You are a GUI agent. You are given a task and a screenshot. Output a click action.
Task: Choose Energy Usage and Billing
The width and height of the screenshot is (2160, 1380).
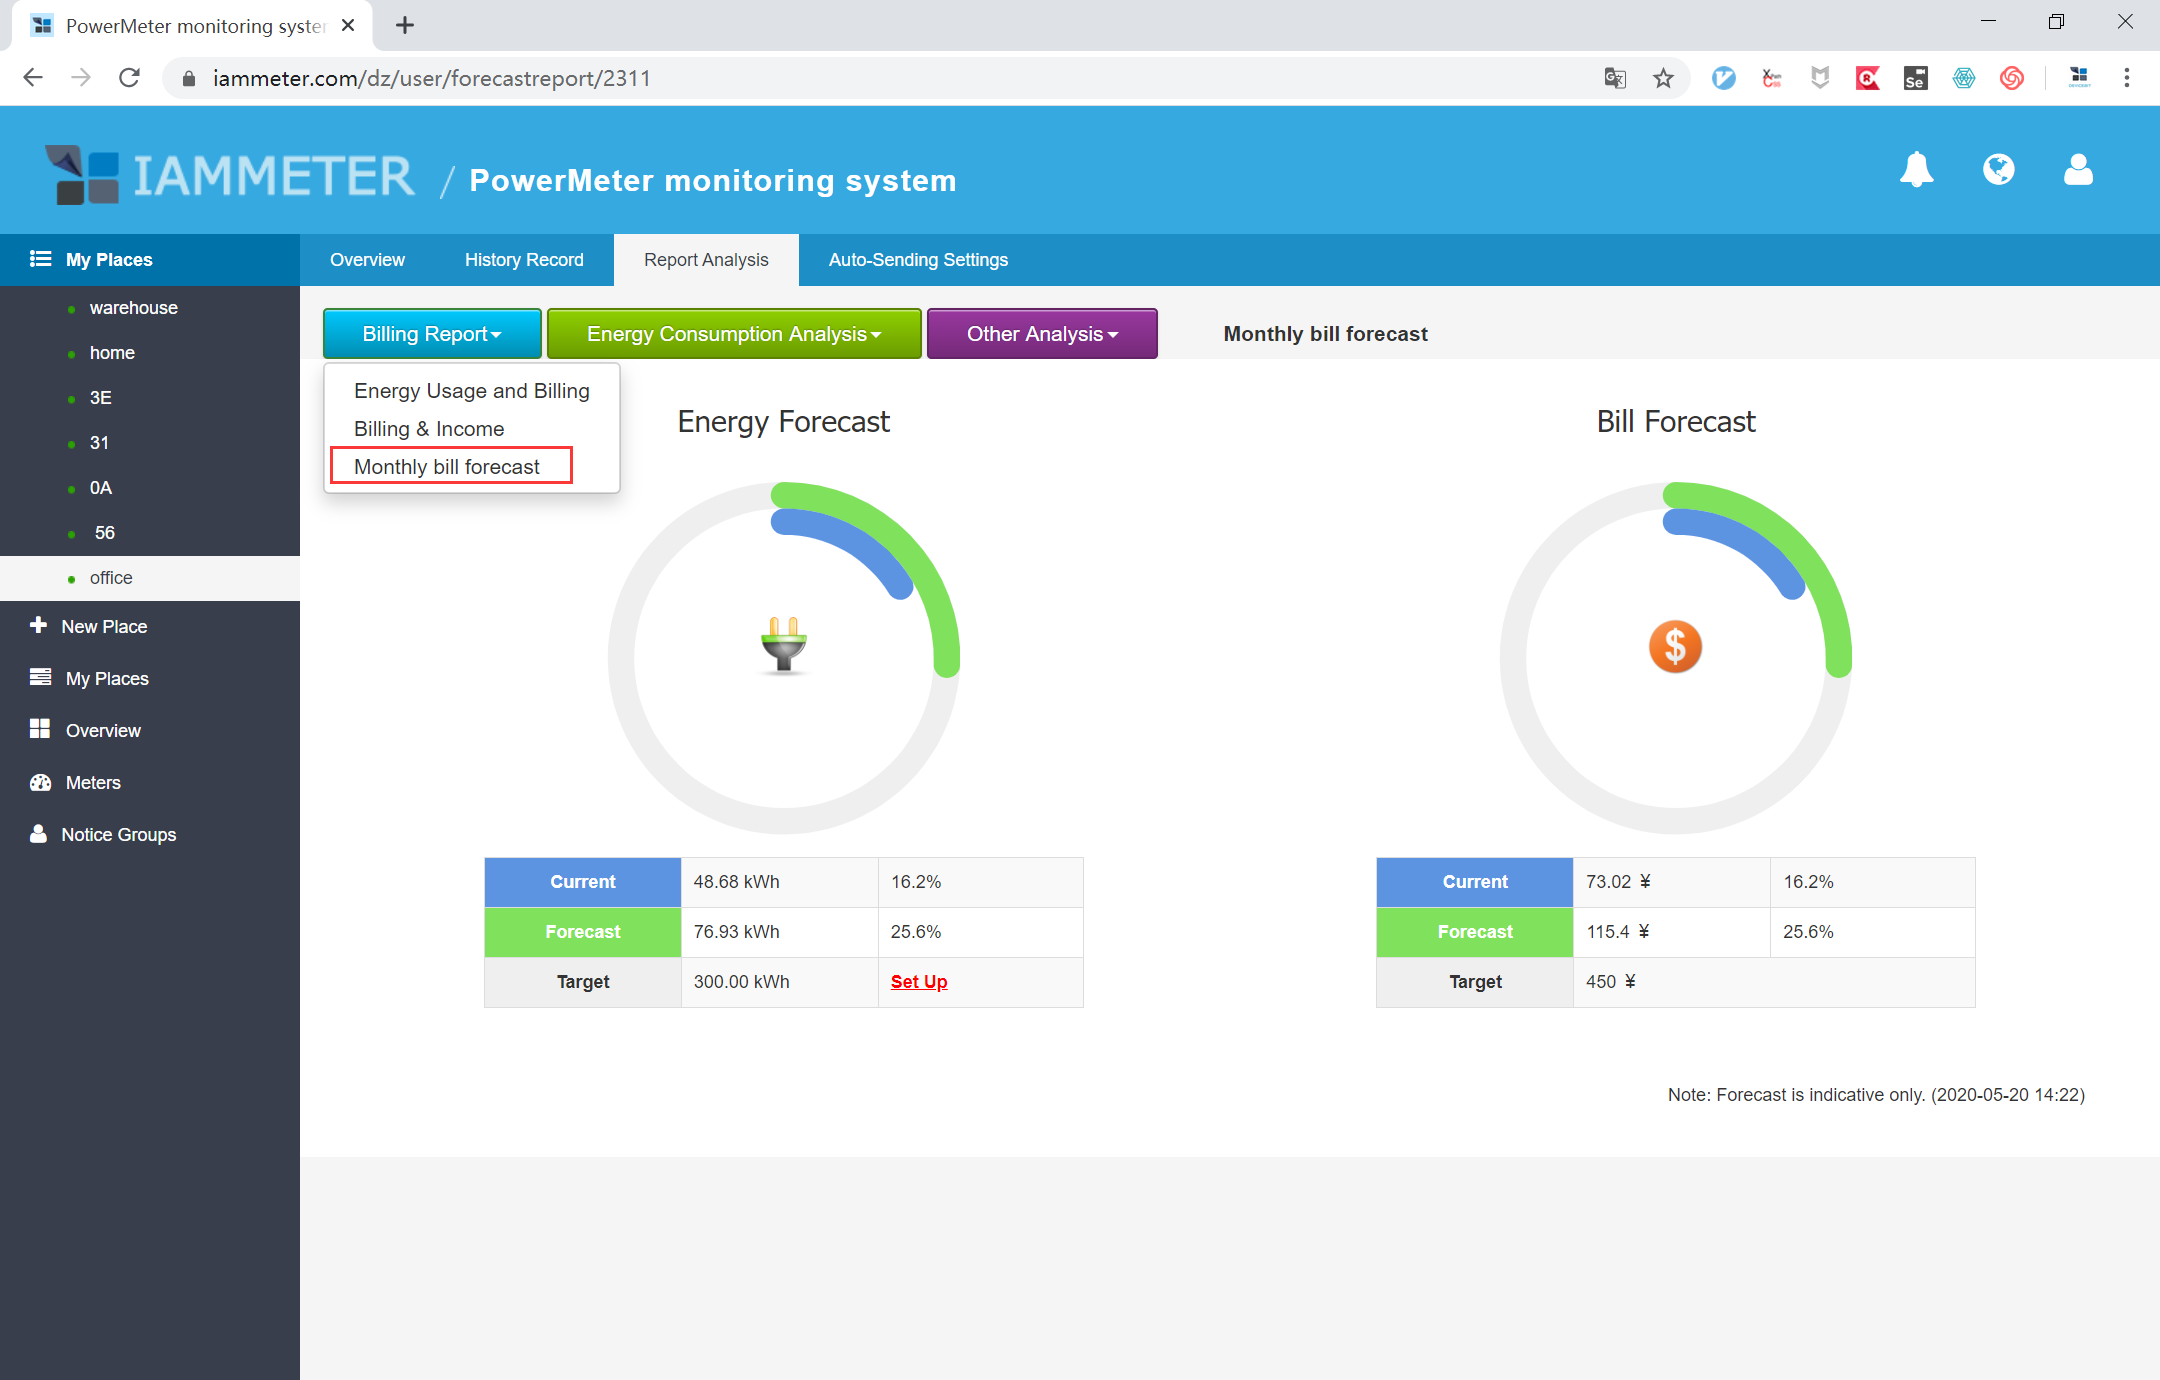point(471,391)
